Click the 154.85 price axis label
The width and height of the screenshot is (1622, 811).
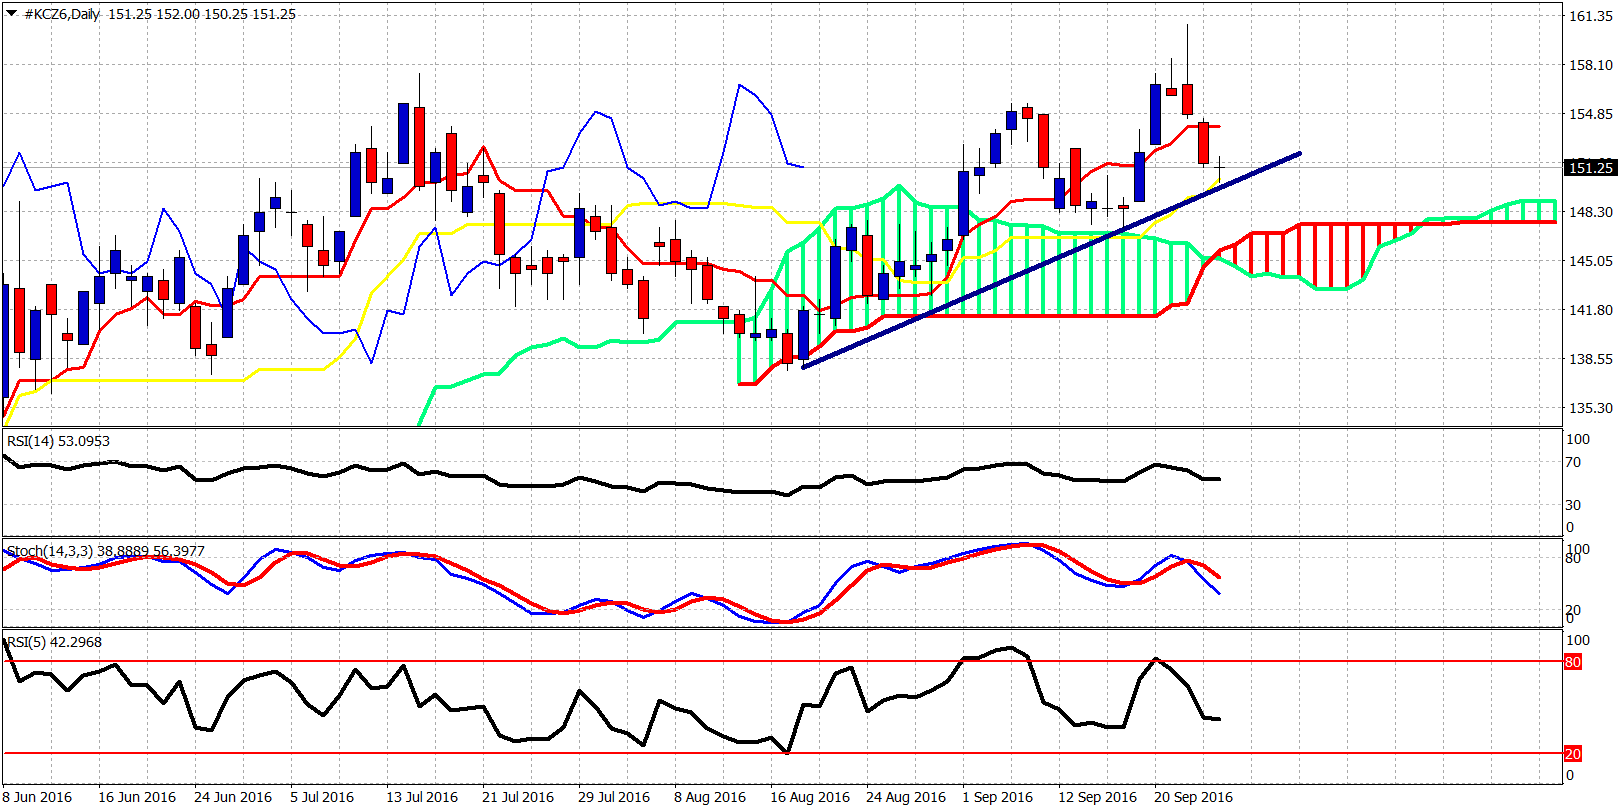(x=1590, y=114)
